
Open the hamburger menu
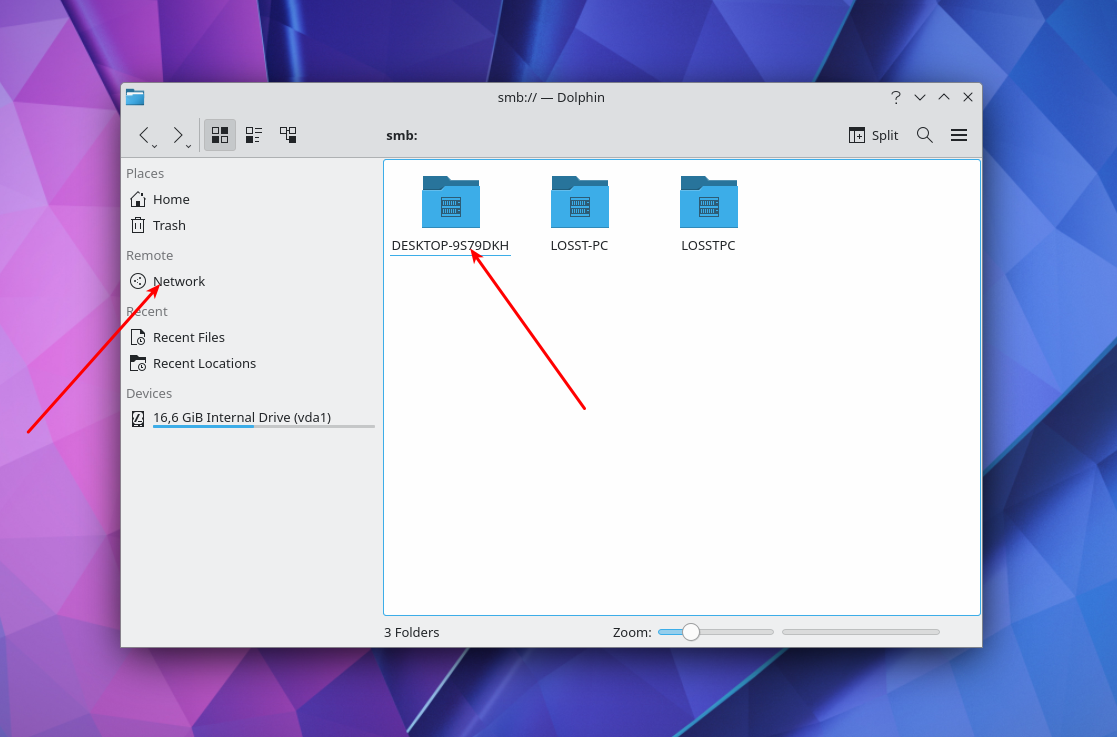959,135
